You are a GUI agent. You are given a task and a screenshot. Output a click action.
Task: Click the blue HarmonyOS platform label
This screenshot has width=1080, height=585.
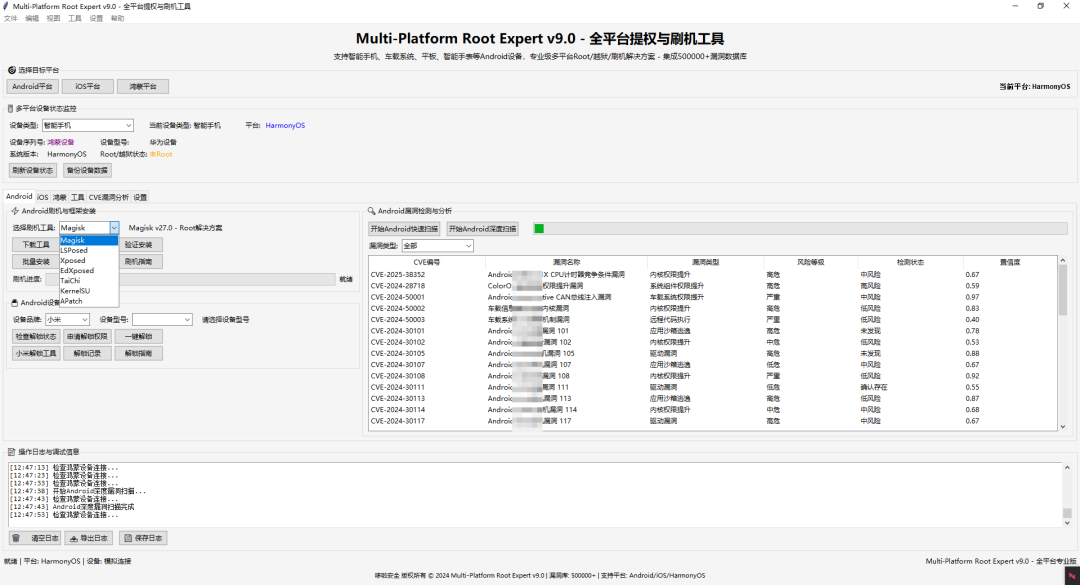(285, 125)
